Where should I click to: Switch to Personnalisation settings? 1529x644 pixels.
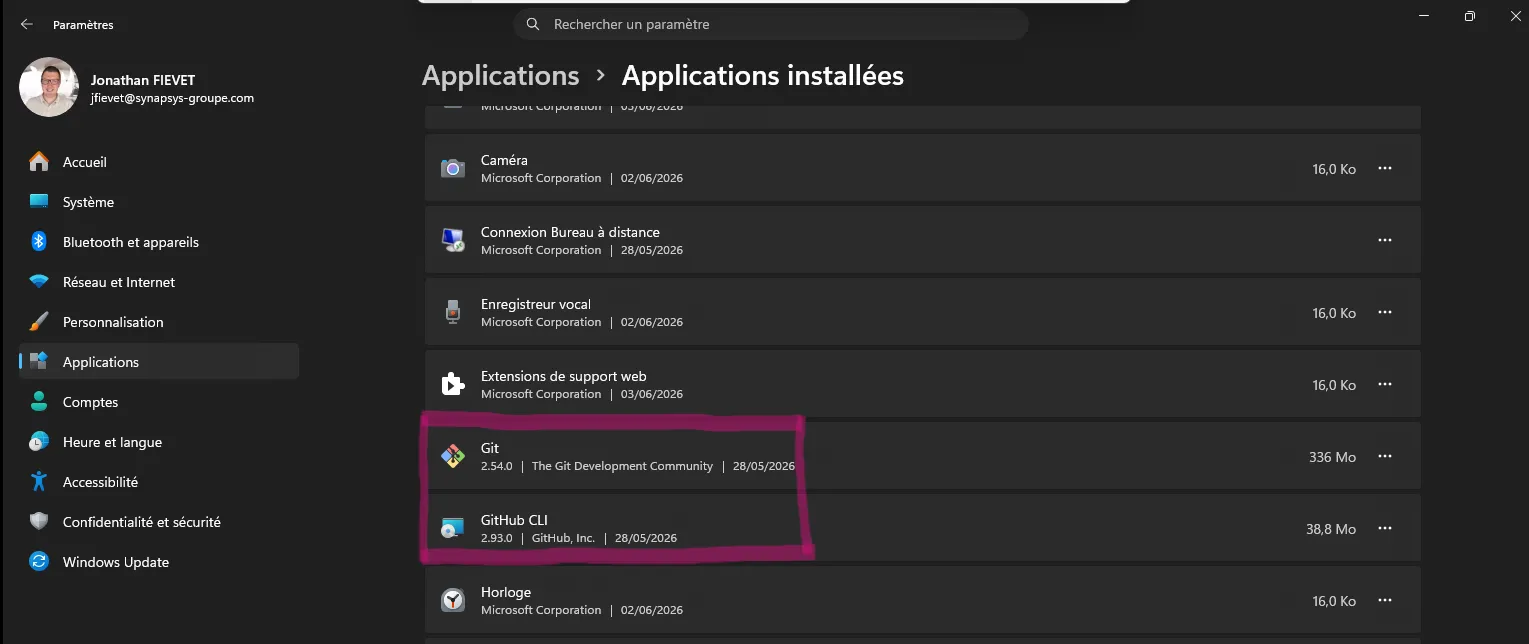coord(159,322)
